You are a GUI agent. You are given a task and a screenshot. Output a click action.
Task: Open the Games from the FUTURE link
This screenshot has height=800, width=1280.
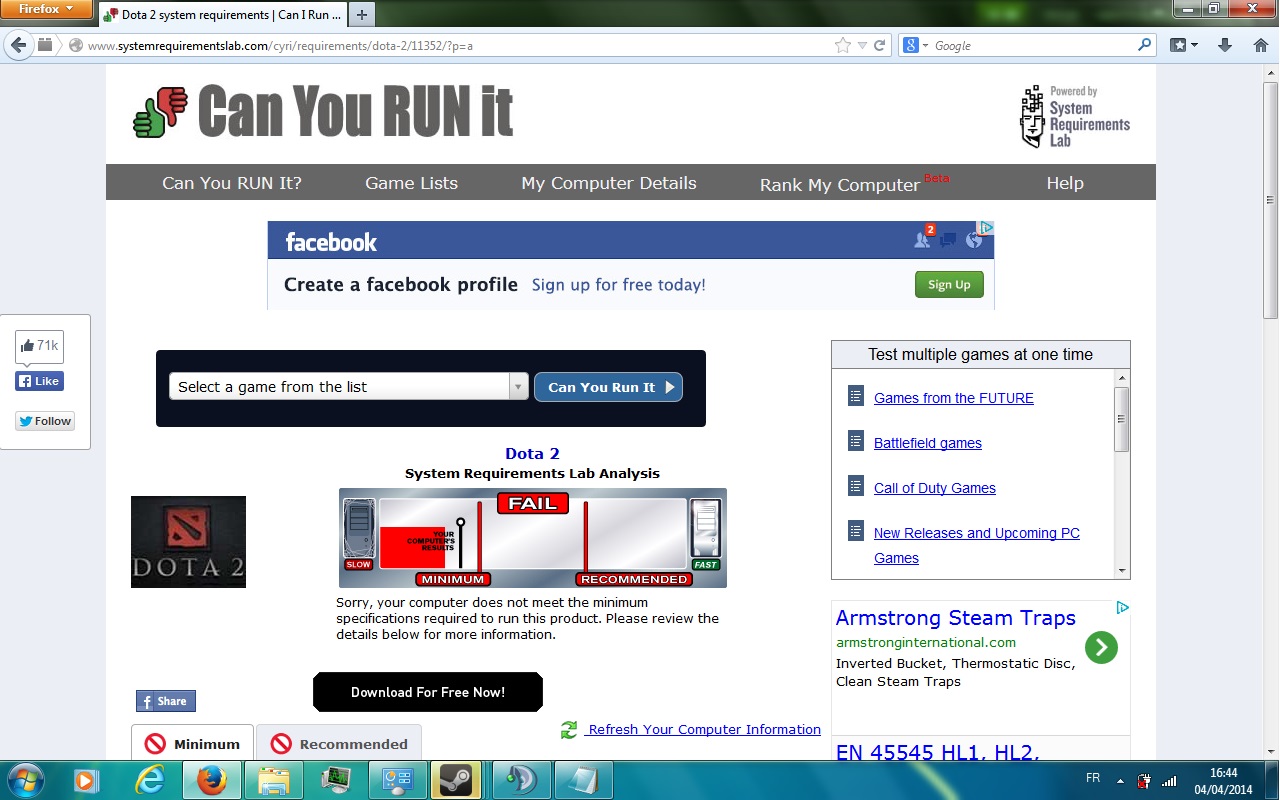pos(953,398)
